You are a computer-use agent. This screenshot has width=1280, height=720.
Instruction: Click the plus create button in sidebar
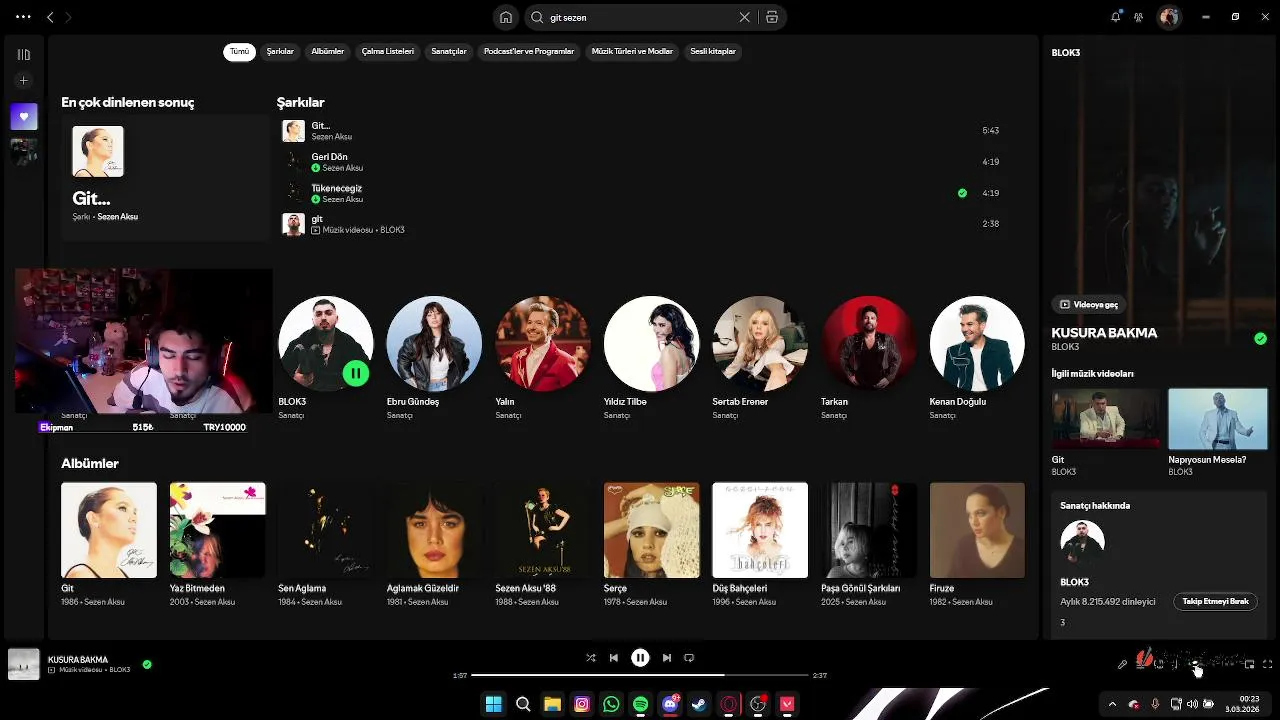[x=24, y=81]
